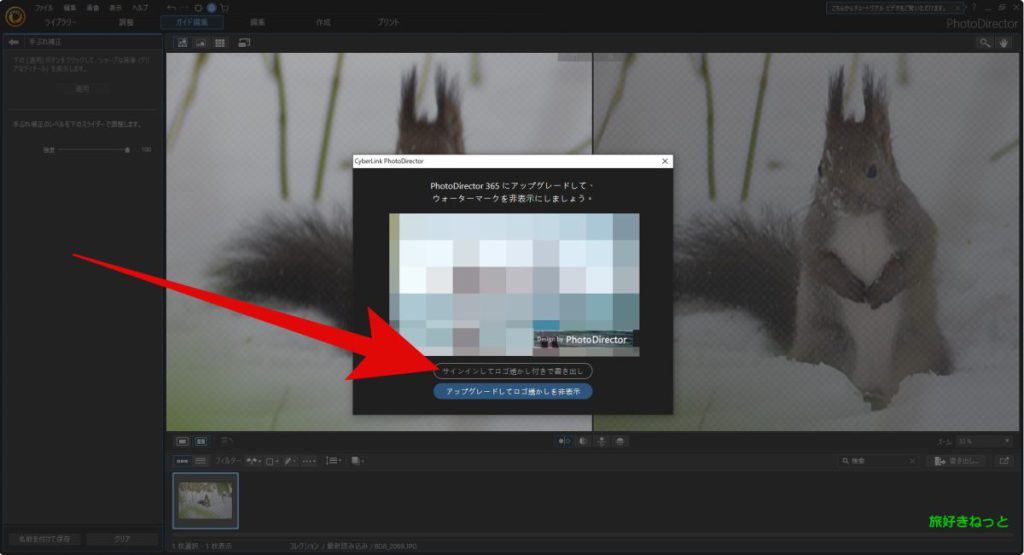Open the 表示 menu
Viewport: 1024px width, 555px height.
click(x=116, y=8)
